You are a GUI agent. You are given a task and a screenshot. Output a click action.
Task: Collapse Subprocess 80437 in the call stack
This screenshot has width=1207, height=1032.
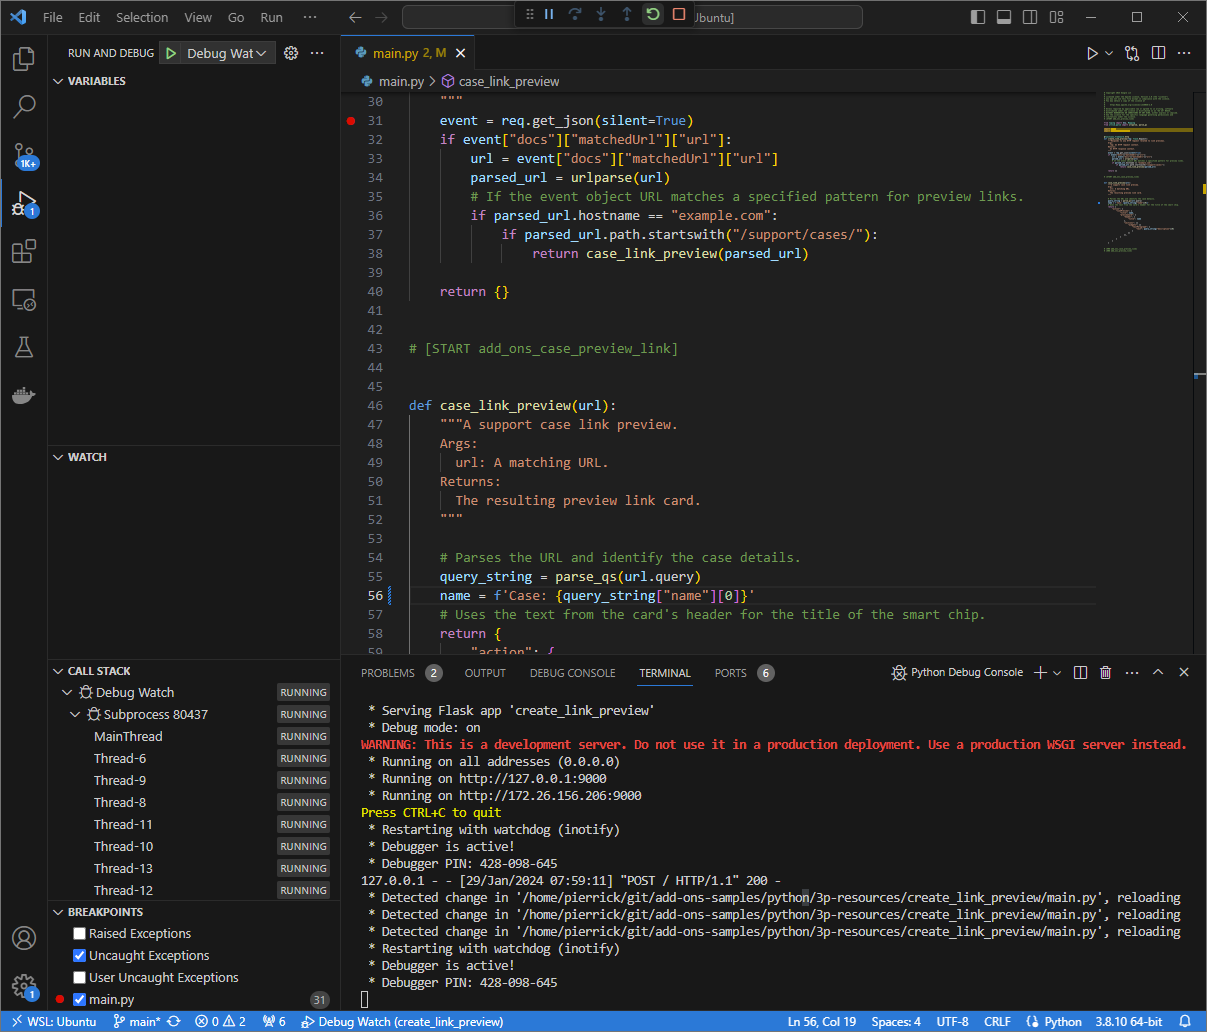click(75, 714)
